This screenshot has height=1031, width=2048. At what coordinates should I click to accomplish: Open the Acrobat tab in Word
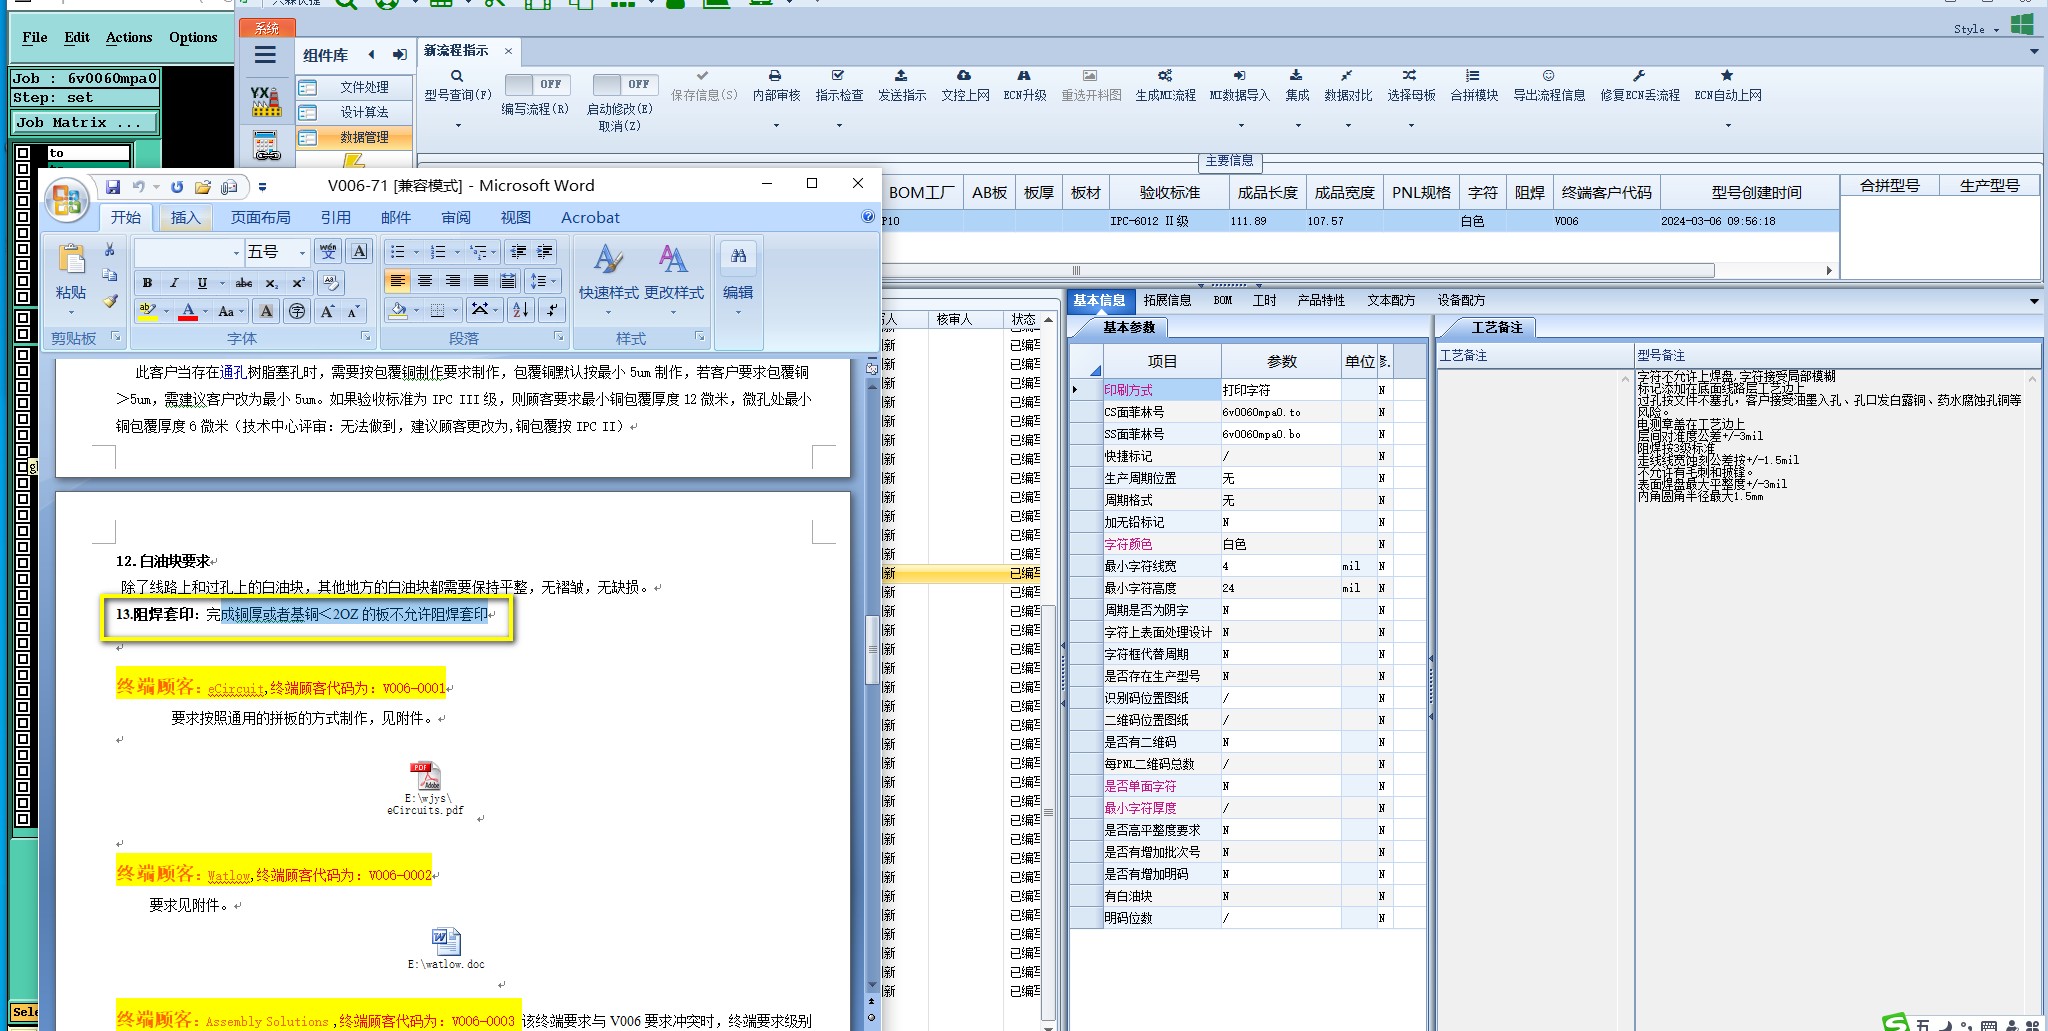click(590, 217)
